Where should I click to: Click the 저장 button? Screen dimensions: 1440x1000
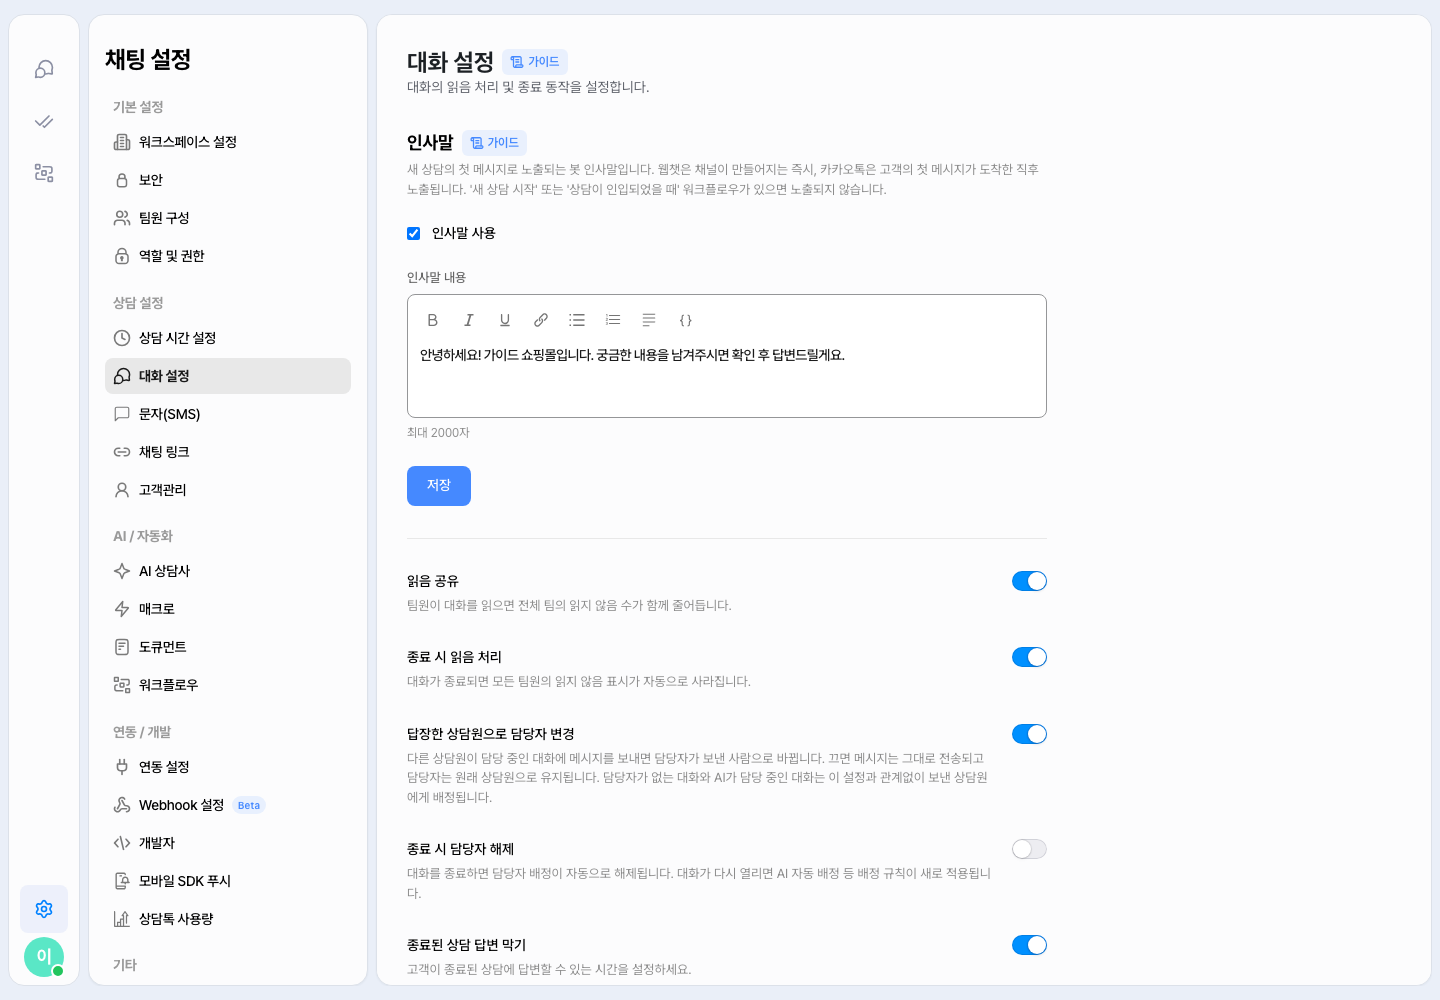pyautogui.click(x=439, y=486)
